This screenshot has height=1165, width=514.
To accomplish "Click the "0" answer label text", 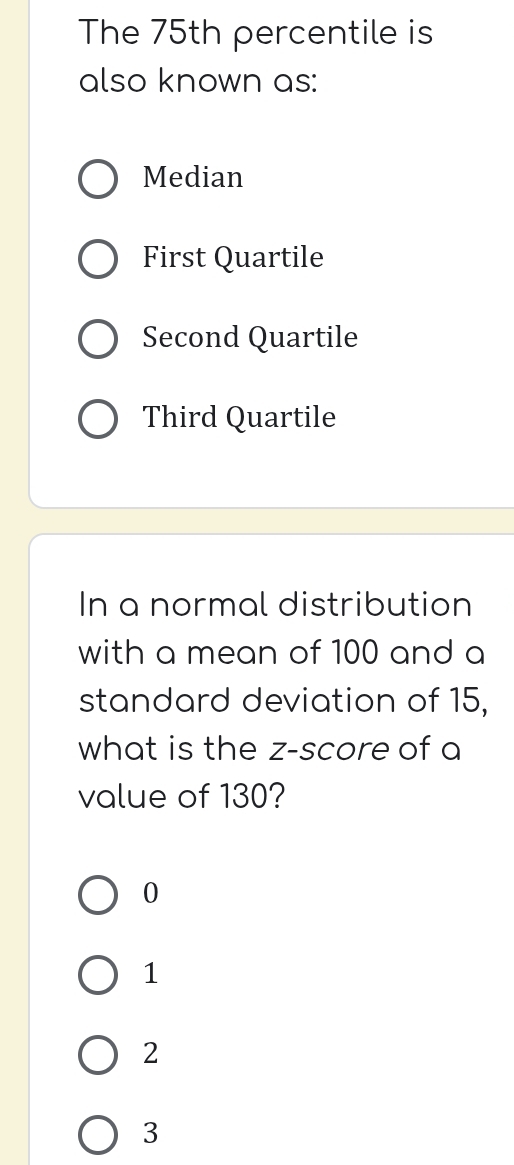I will [x=151, y=893].
